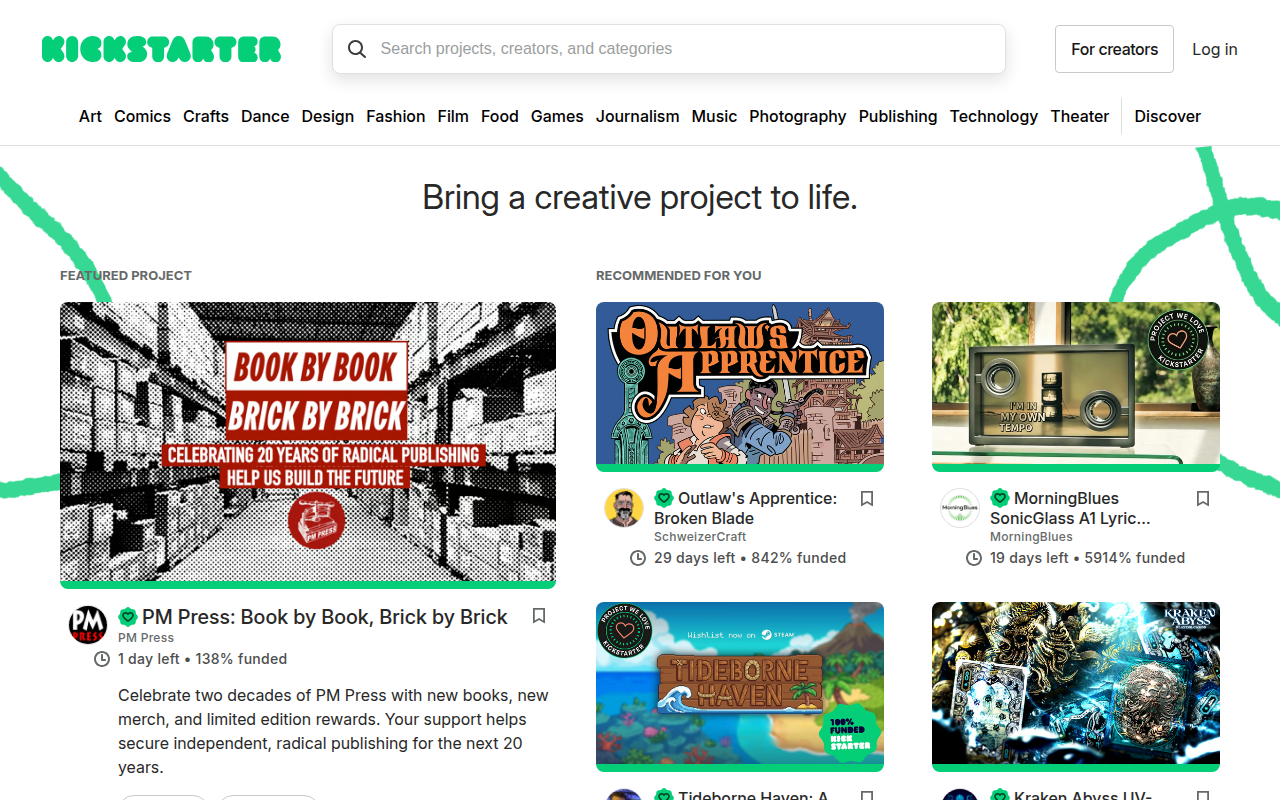Screen dimensions: 1280x800
Task: Click the search magnifier icon
Action: tap(357, 49)
